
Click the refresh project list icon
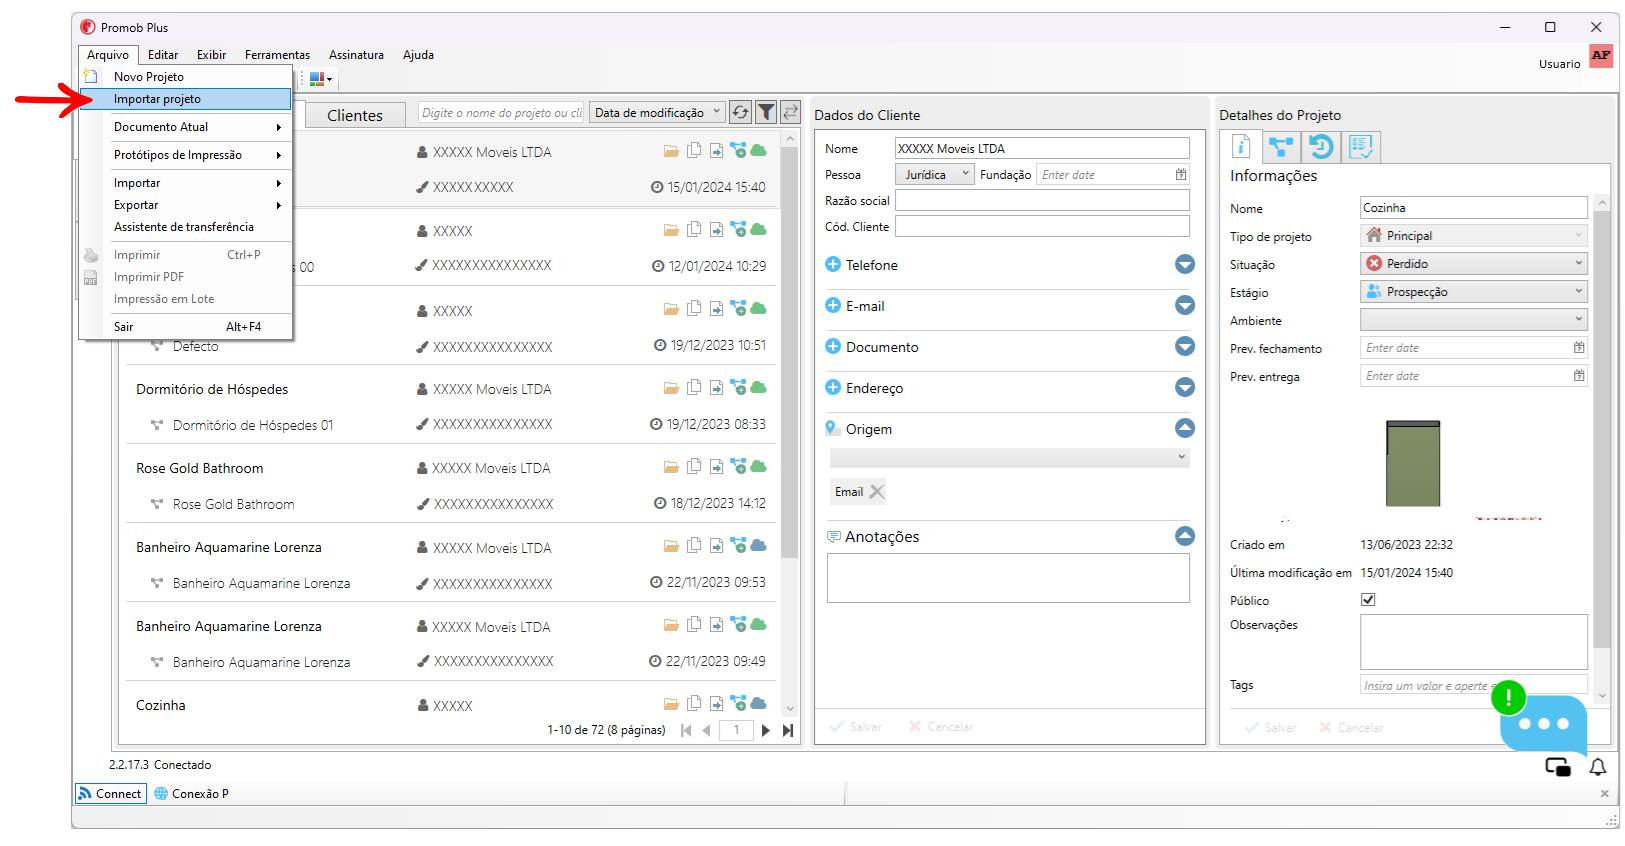point(740,113)
